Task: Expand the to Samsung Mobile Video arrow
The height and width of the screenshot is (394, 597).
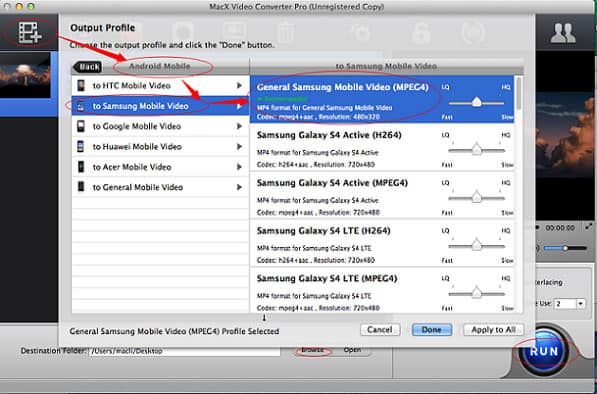Action: 239,106
